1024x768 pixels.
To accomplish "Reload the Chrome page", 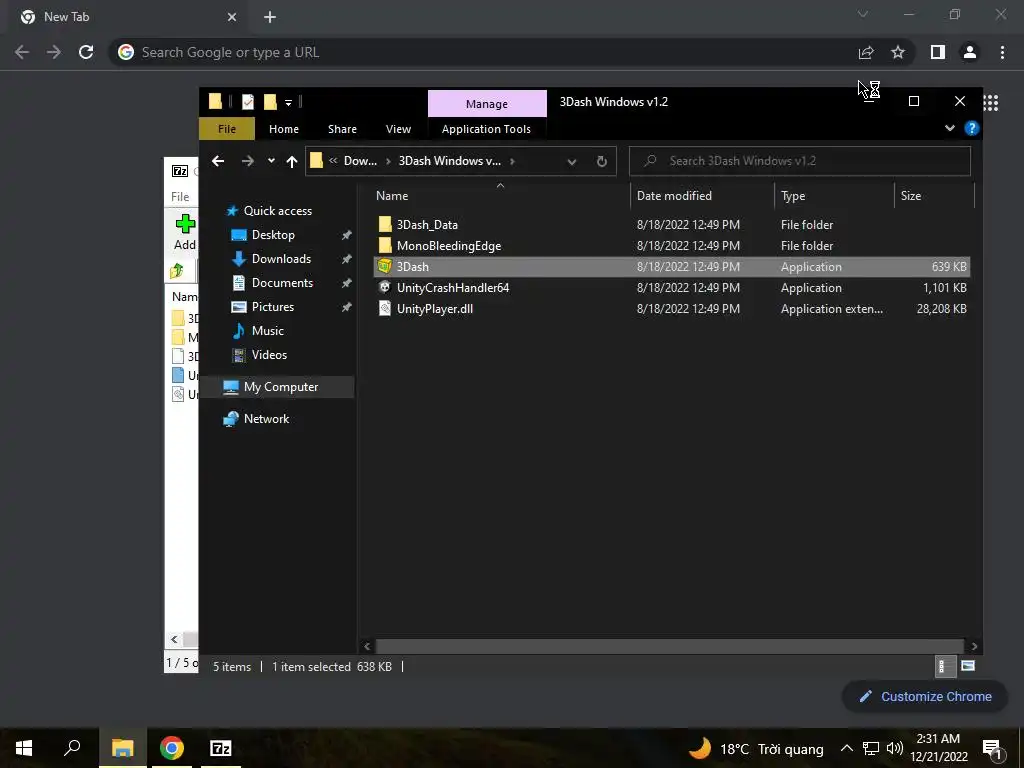I will [86, 52].
